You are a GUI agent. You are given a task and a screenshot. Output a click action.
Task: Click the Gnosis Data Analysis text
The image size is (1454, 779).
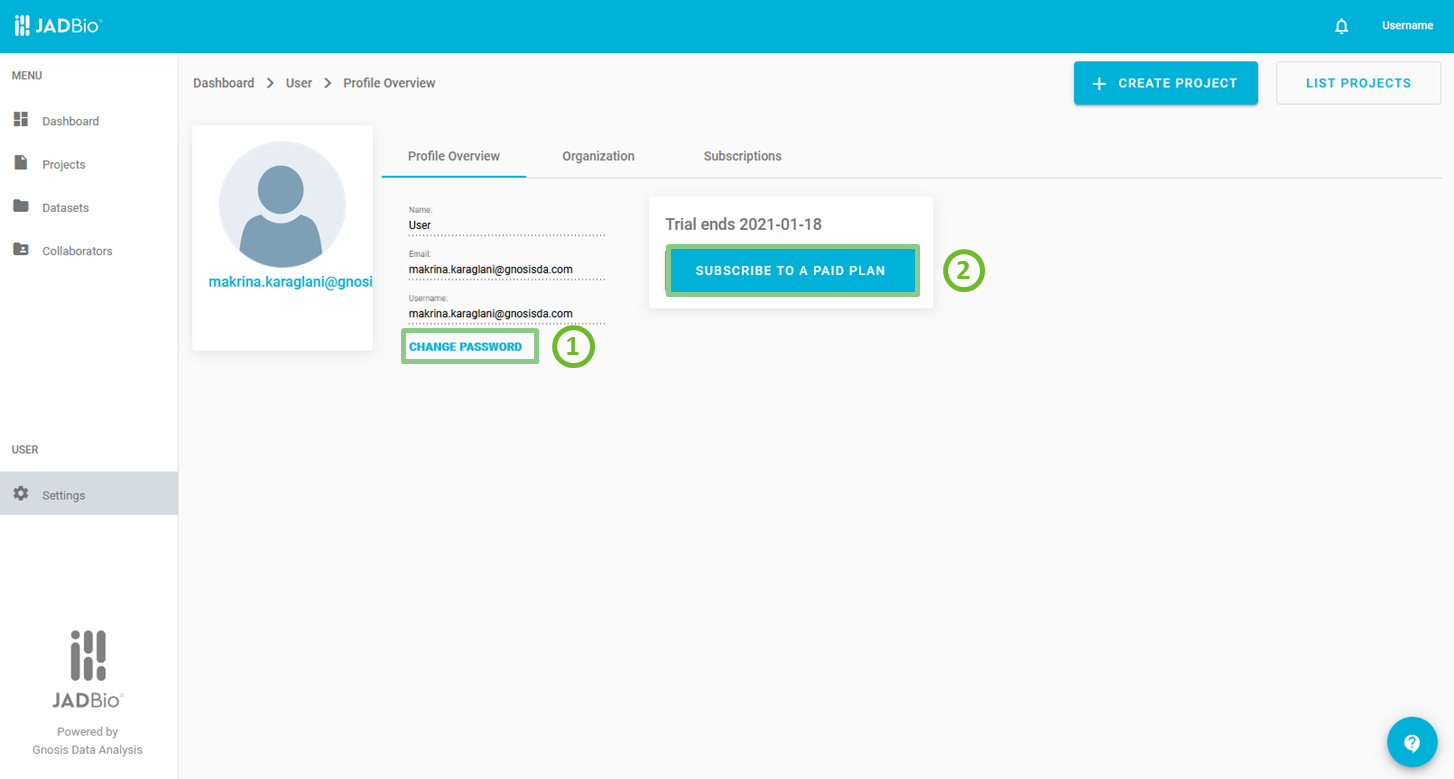coord(88,750)
